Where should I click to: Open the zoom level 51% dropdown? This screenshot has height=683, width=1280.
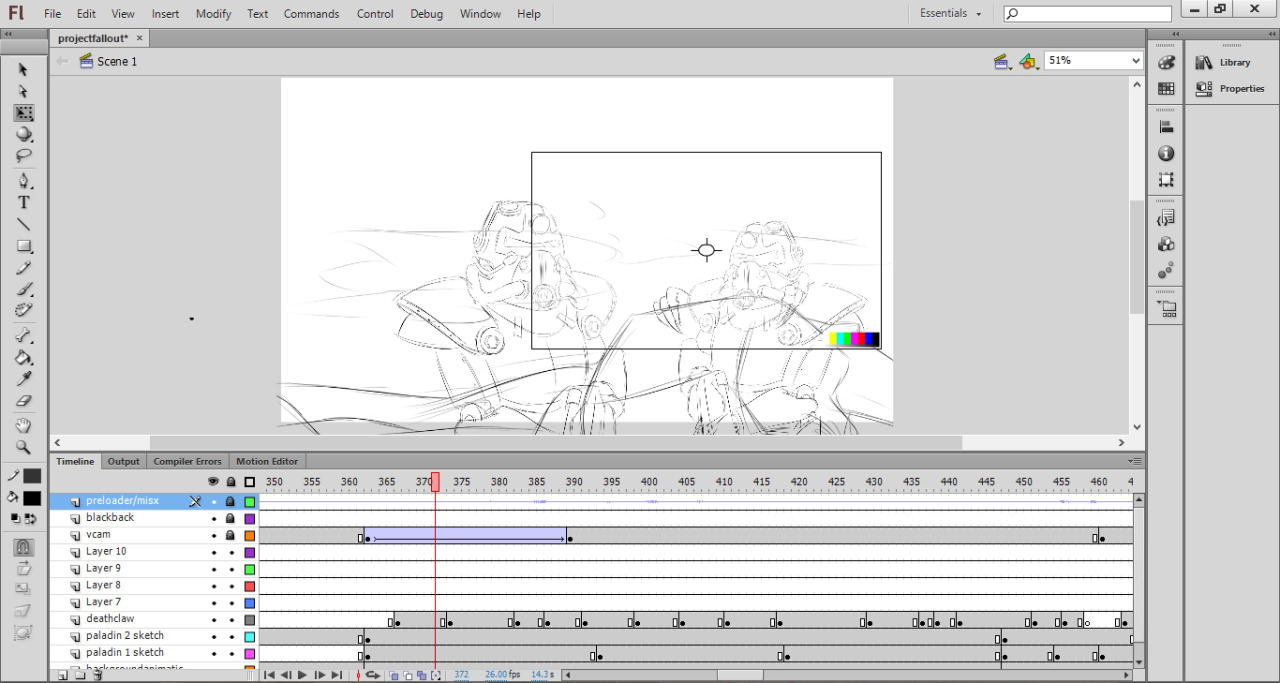pos(1135,61)
